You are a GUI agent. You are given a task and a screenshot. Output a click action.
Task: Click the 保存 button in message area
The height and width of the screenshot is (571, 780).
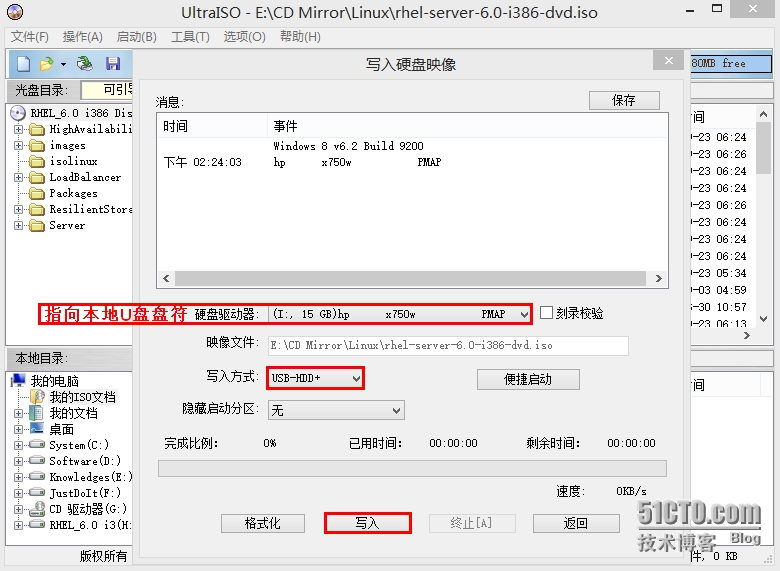point(624,100)
